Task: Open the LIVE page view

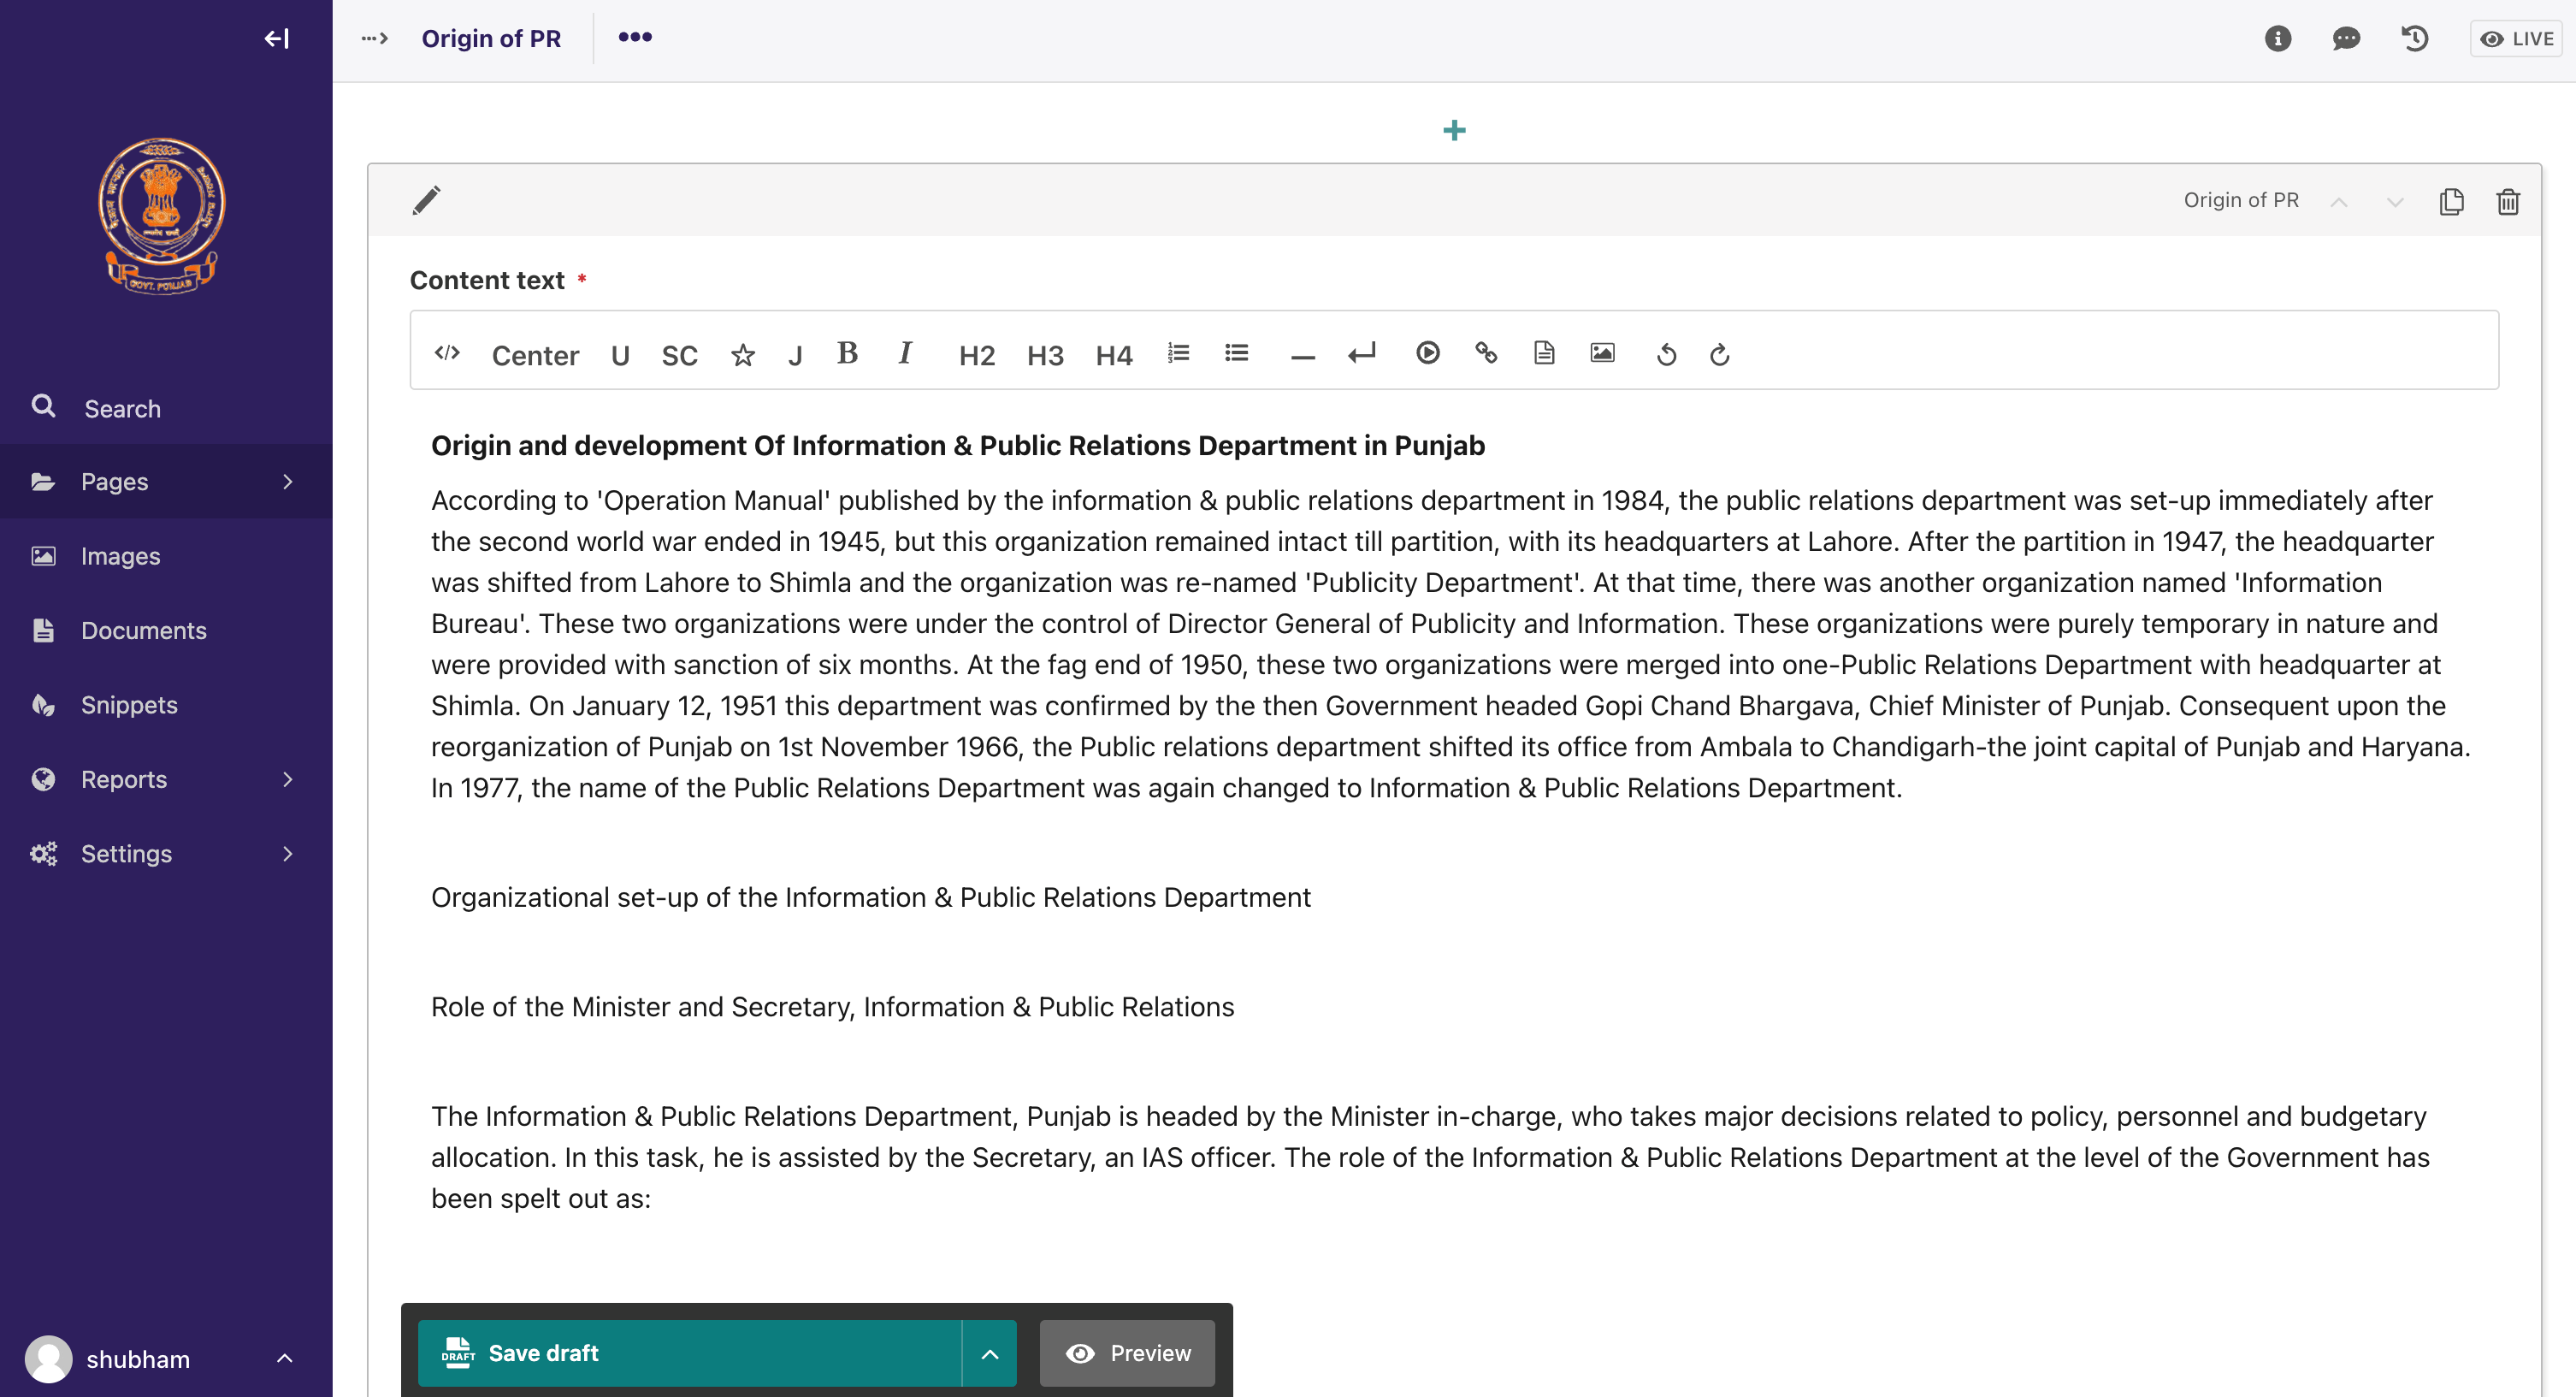Action: click(2516, 39)
